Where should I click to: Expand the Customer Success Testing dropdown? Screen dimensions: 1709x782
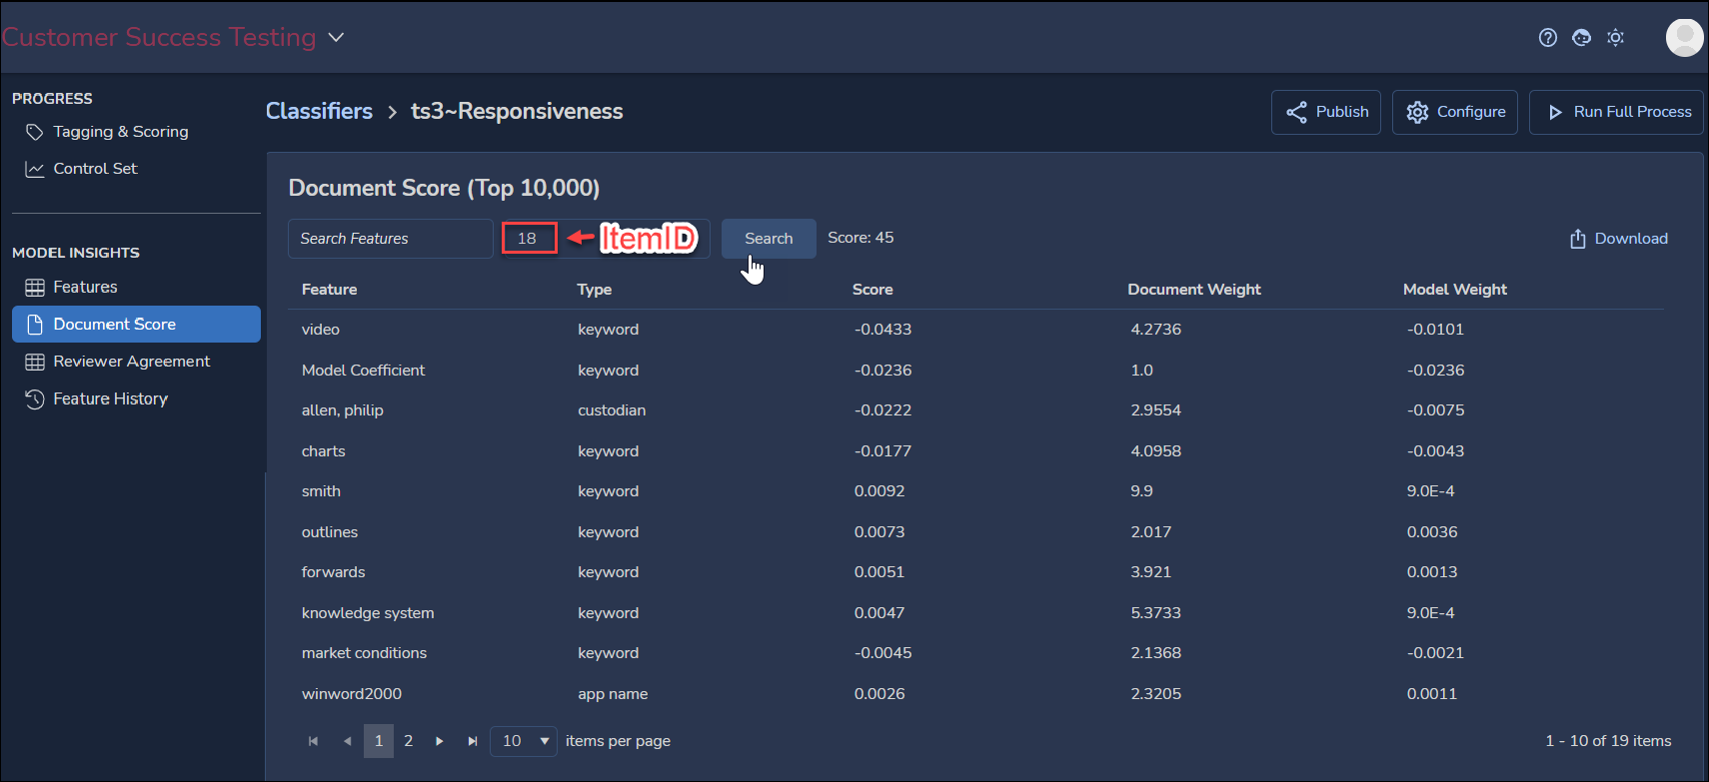tap(337, 37)
